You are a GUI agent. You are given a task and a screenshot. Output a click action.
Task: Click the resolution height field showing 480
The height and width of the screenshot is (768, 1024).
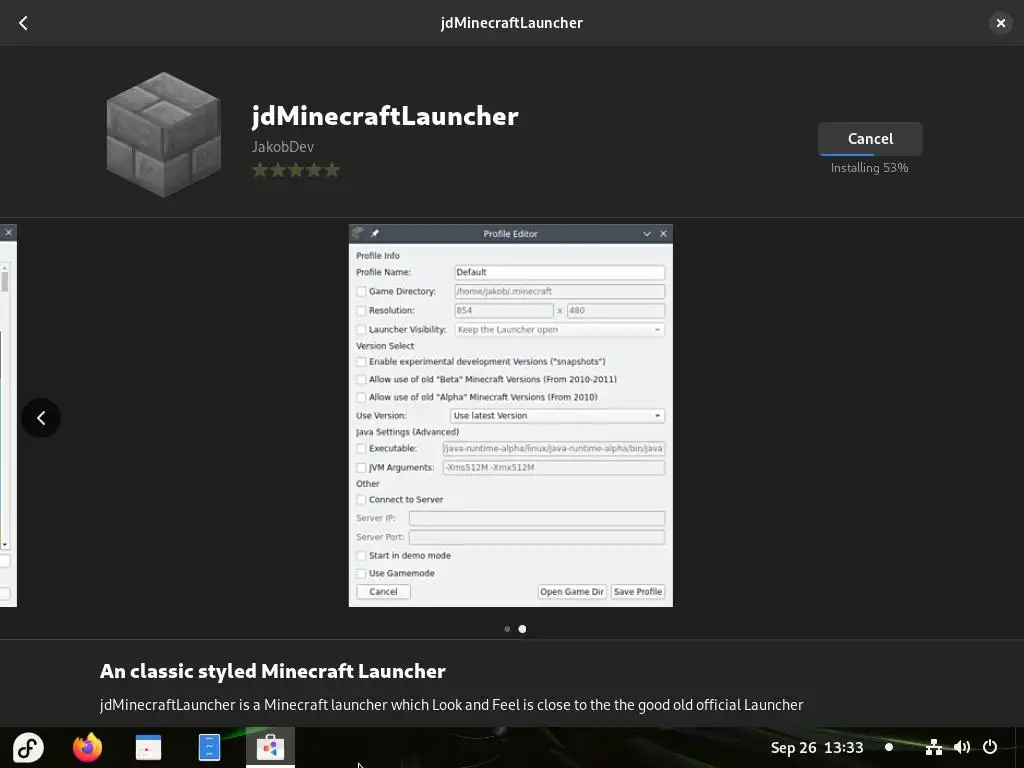(x=616, y=311)
